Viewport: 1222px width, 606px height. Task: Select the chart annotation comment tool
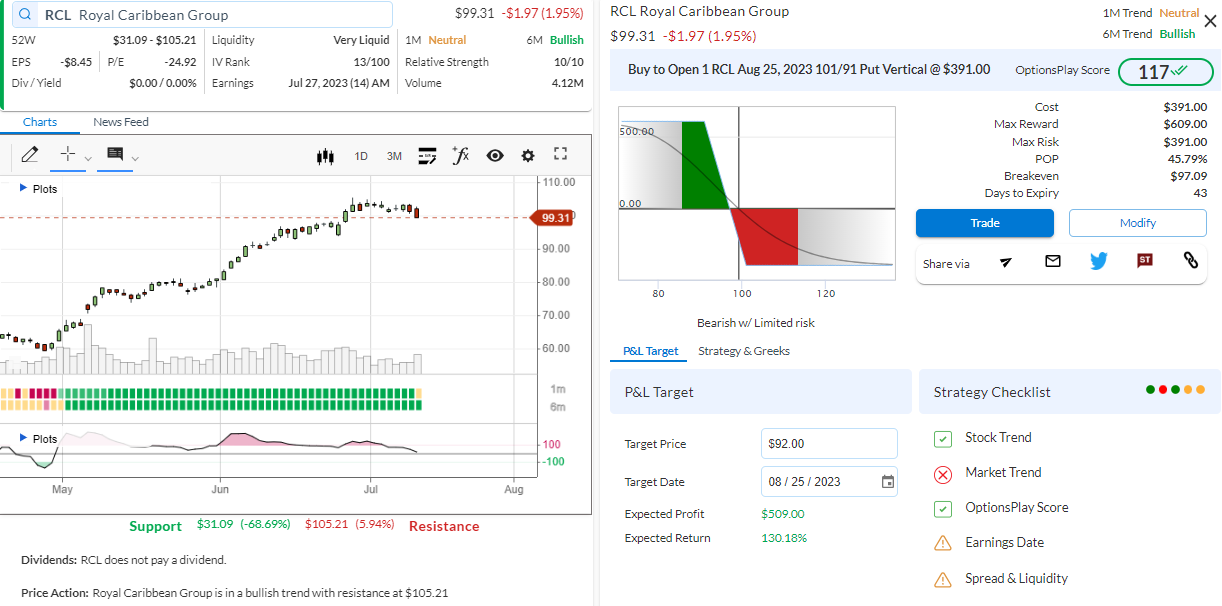[x=114, y=154]
